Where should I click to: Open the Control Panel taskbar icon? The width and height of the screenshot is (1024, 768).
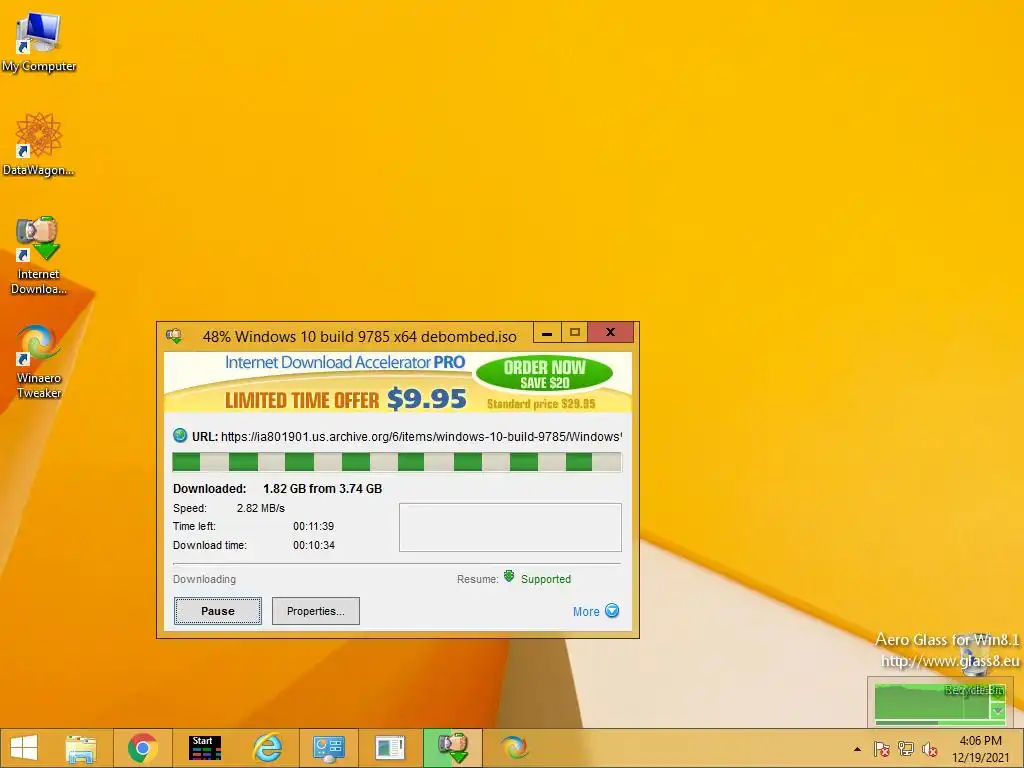coord(328,748)
